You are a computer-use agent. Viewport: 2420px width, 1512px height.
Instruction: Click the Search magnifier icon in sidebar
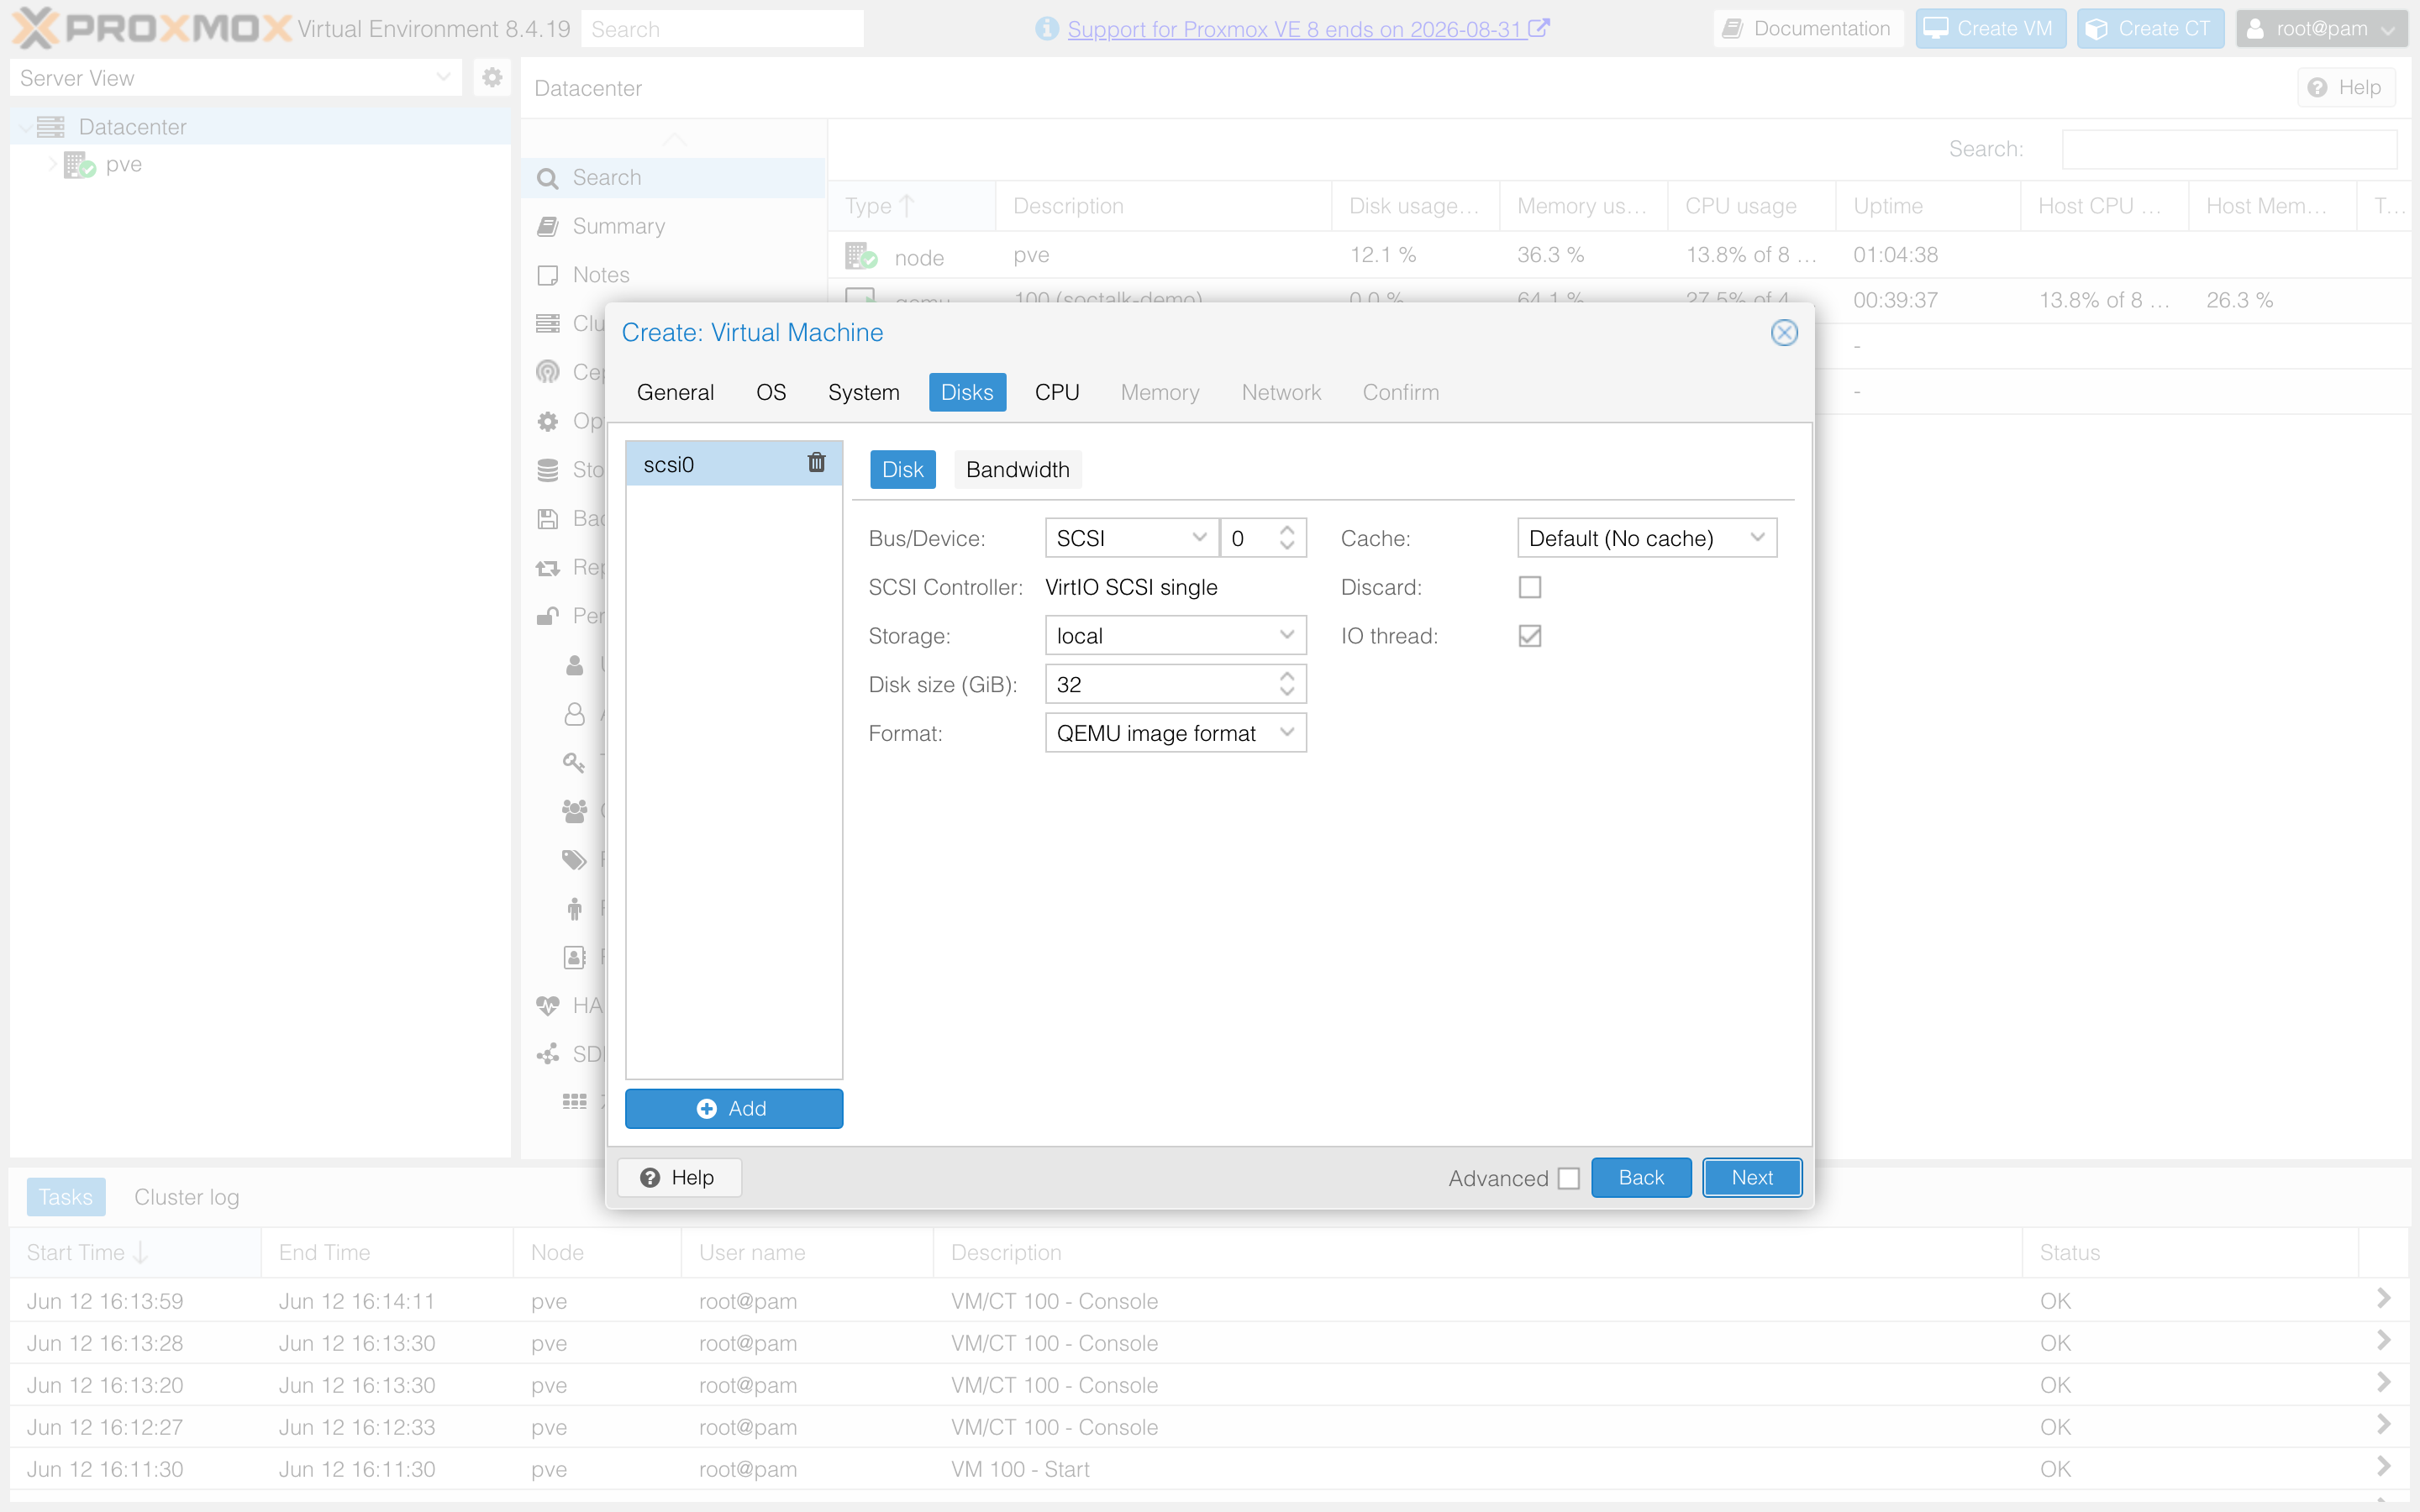coord(547,178)
